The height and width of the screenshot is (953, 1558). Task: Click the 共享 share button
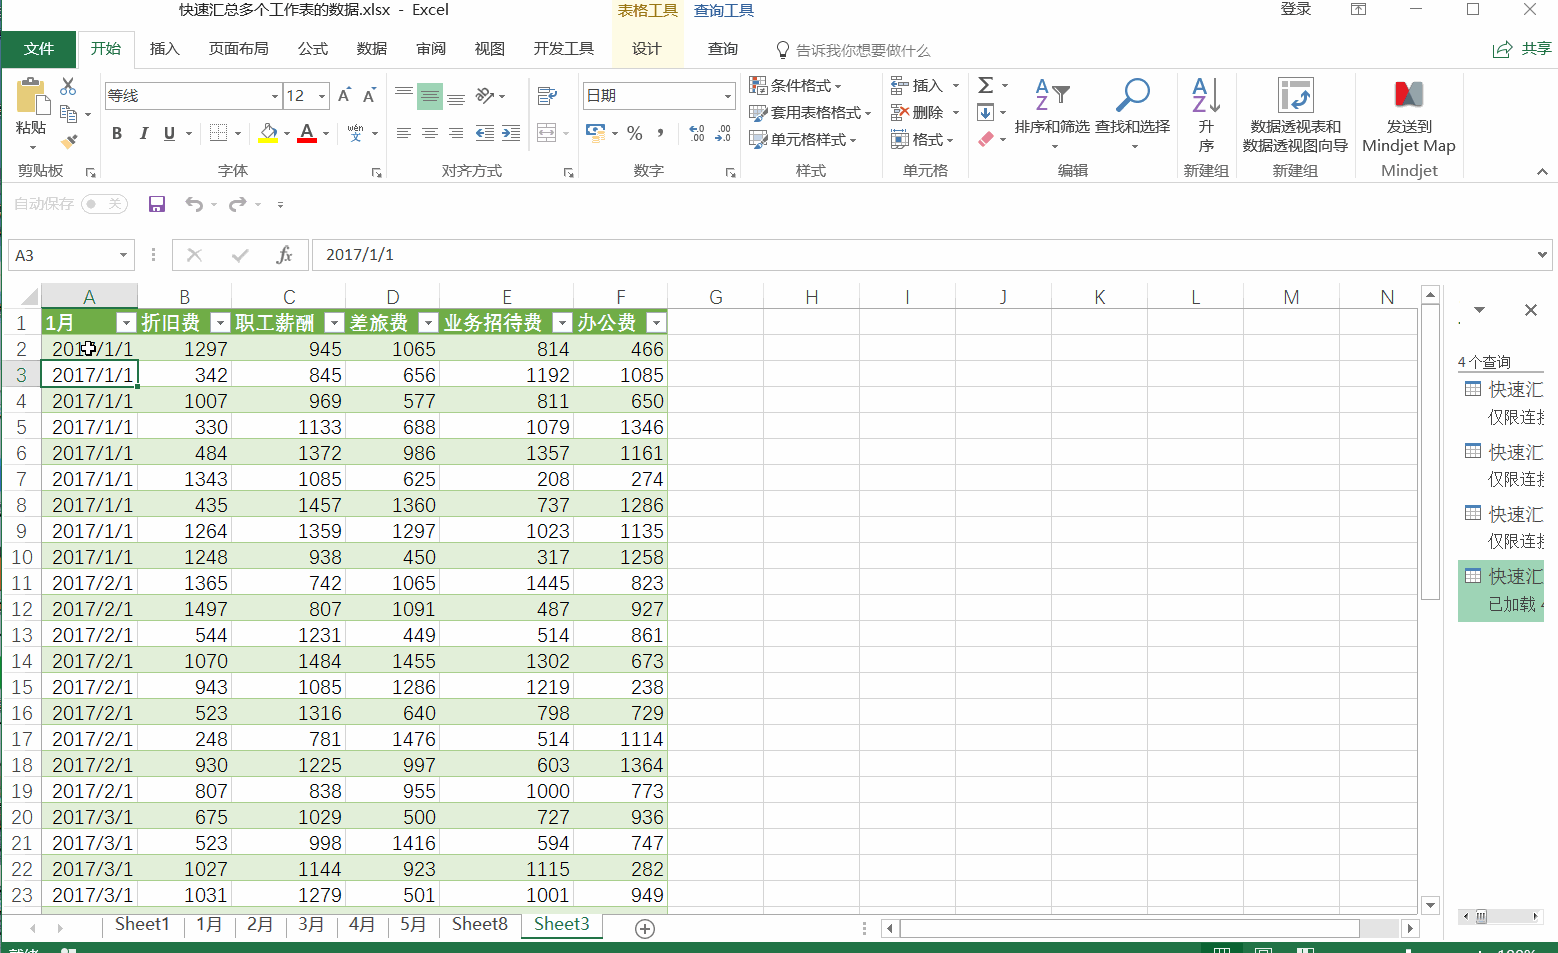click(1522, 49)
